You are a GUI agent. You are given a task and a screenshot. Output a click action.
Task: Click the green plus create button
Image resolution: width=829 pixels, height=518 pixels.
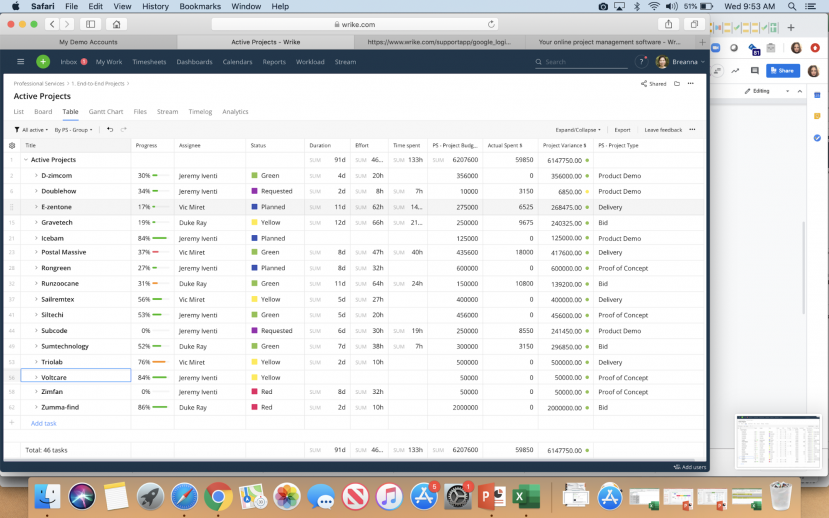click(x=43, y=62)
